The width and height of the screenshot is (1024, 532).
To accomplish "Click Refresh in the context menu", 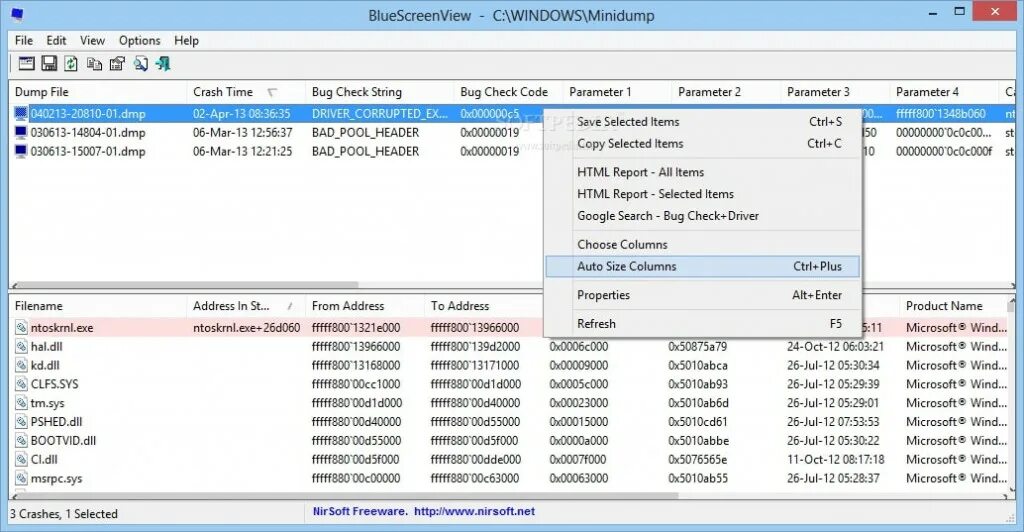I will (703, 324).
